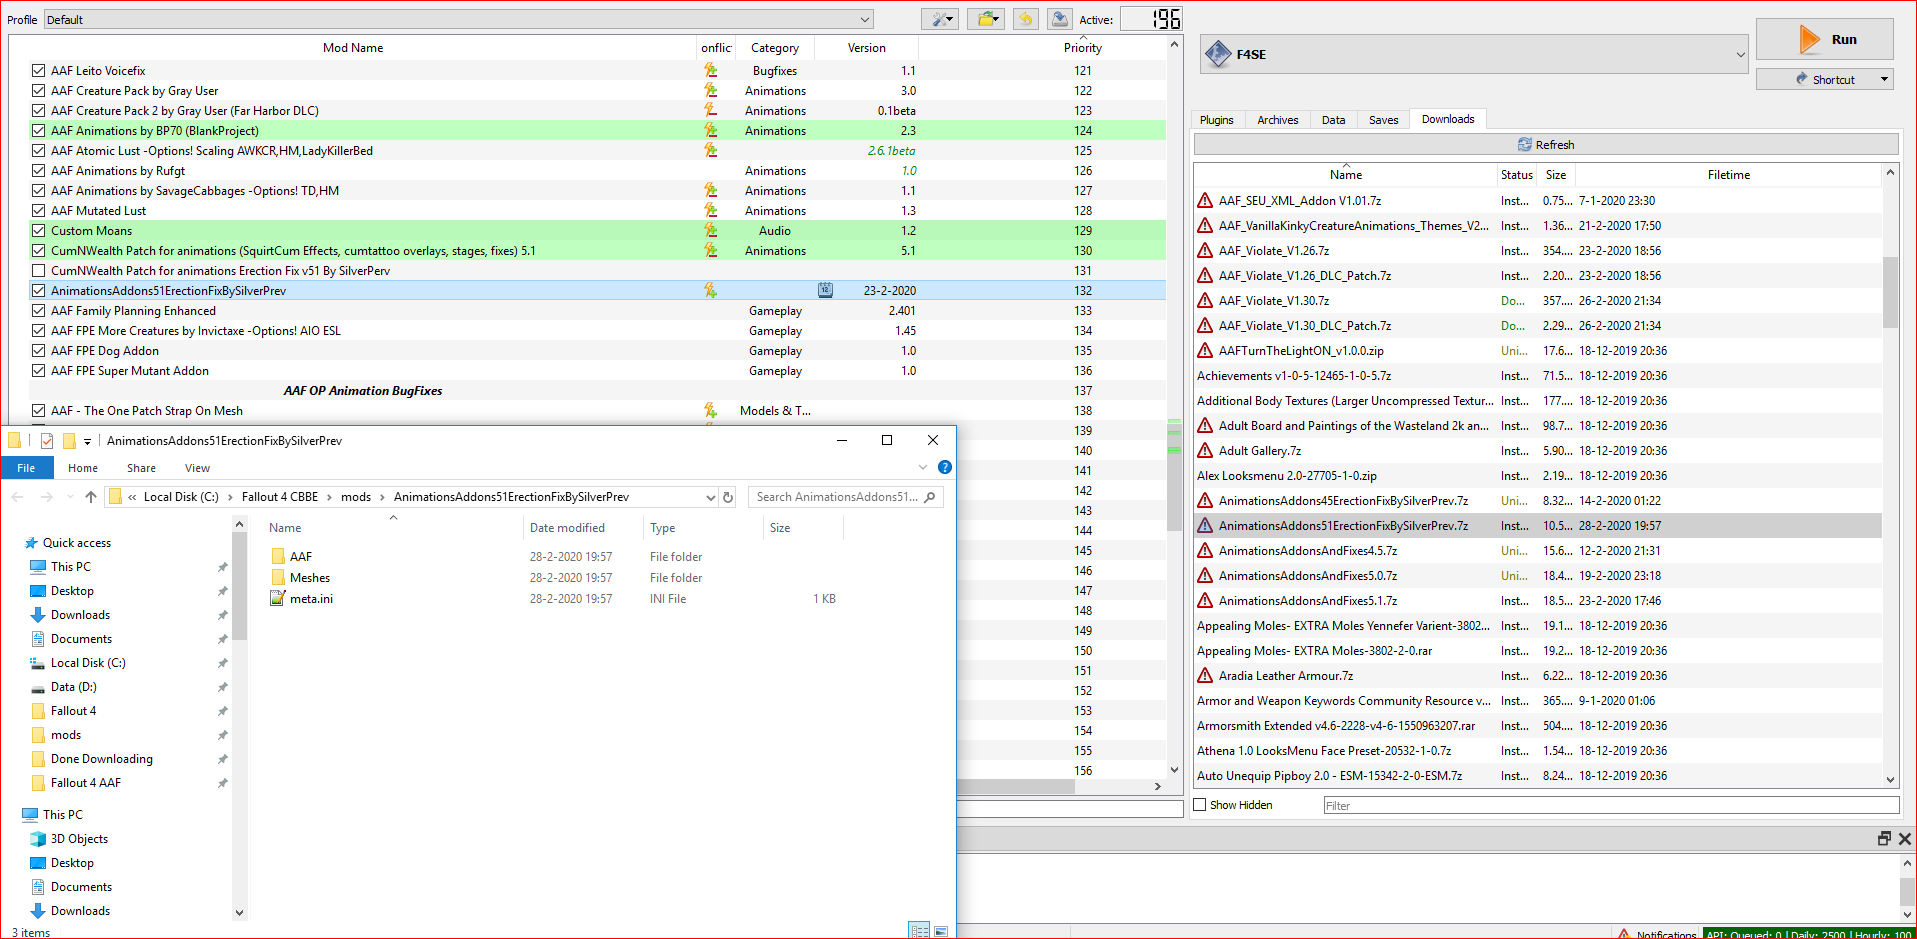Click the warning icon beside Adult Gallery.7z
Screen dimensions: 1917x939
(1205, 450)
